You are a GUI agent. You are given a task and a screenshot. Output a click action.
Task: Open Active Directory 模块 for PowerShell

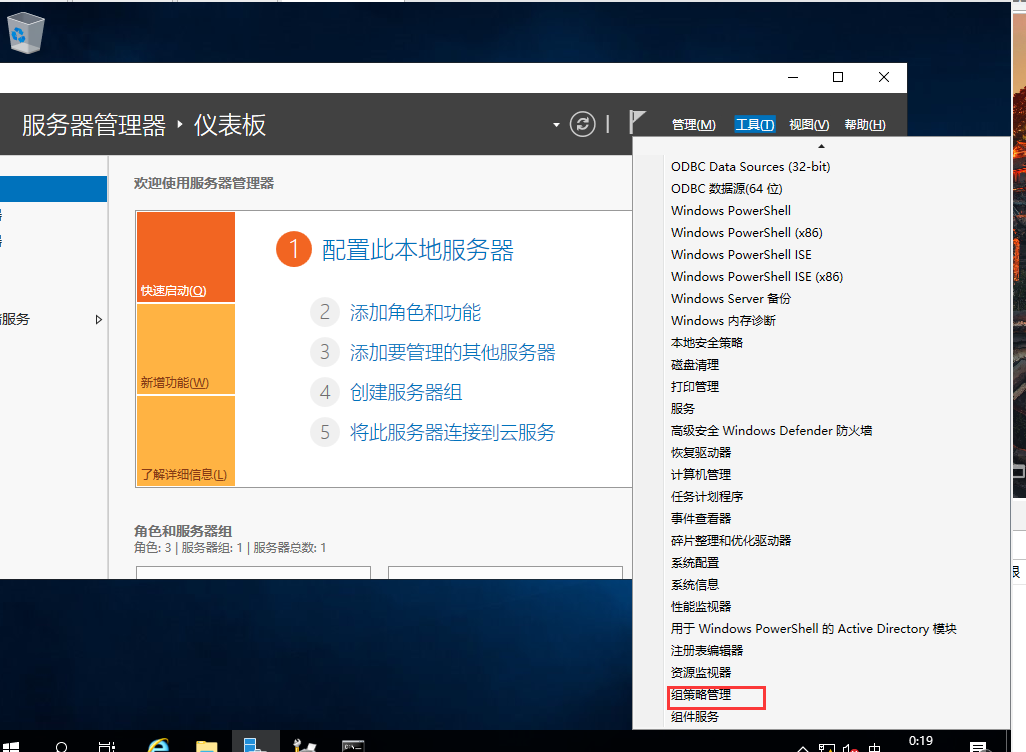coord(813,628)
